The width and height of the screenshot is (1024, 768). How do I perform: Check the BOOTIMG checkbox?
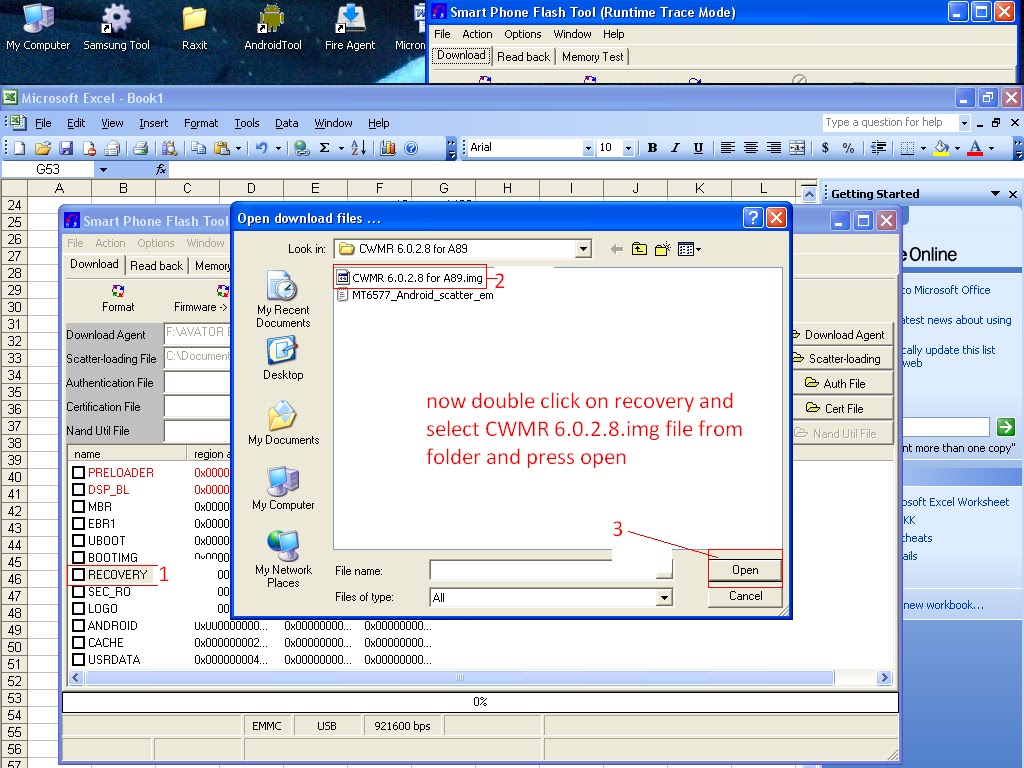point(78,557)
